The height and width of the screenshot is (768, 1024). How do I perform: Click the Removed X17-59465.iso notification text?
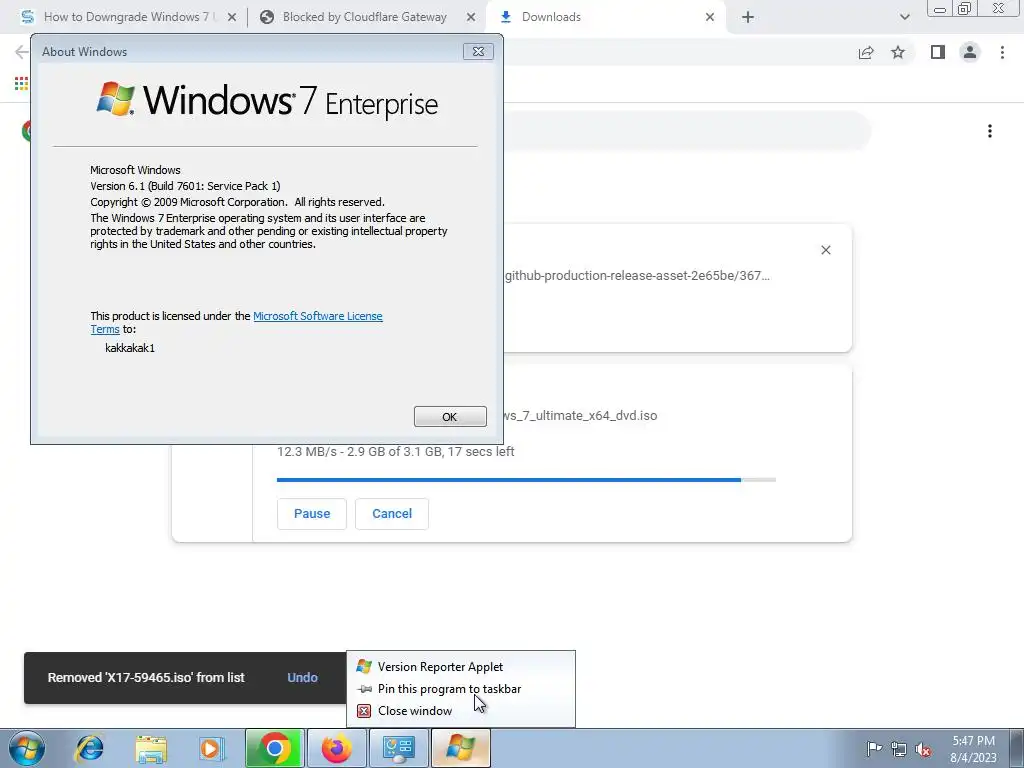[x=146, y=678]
